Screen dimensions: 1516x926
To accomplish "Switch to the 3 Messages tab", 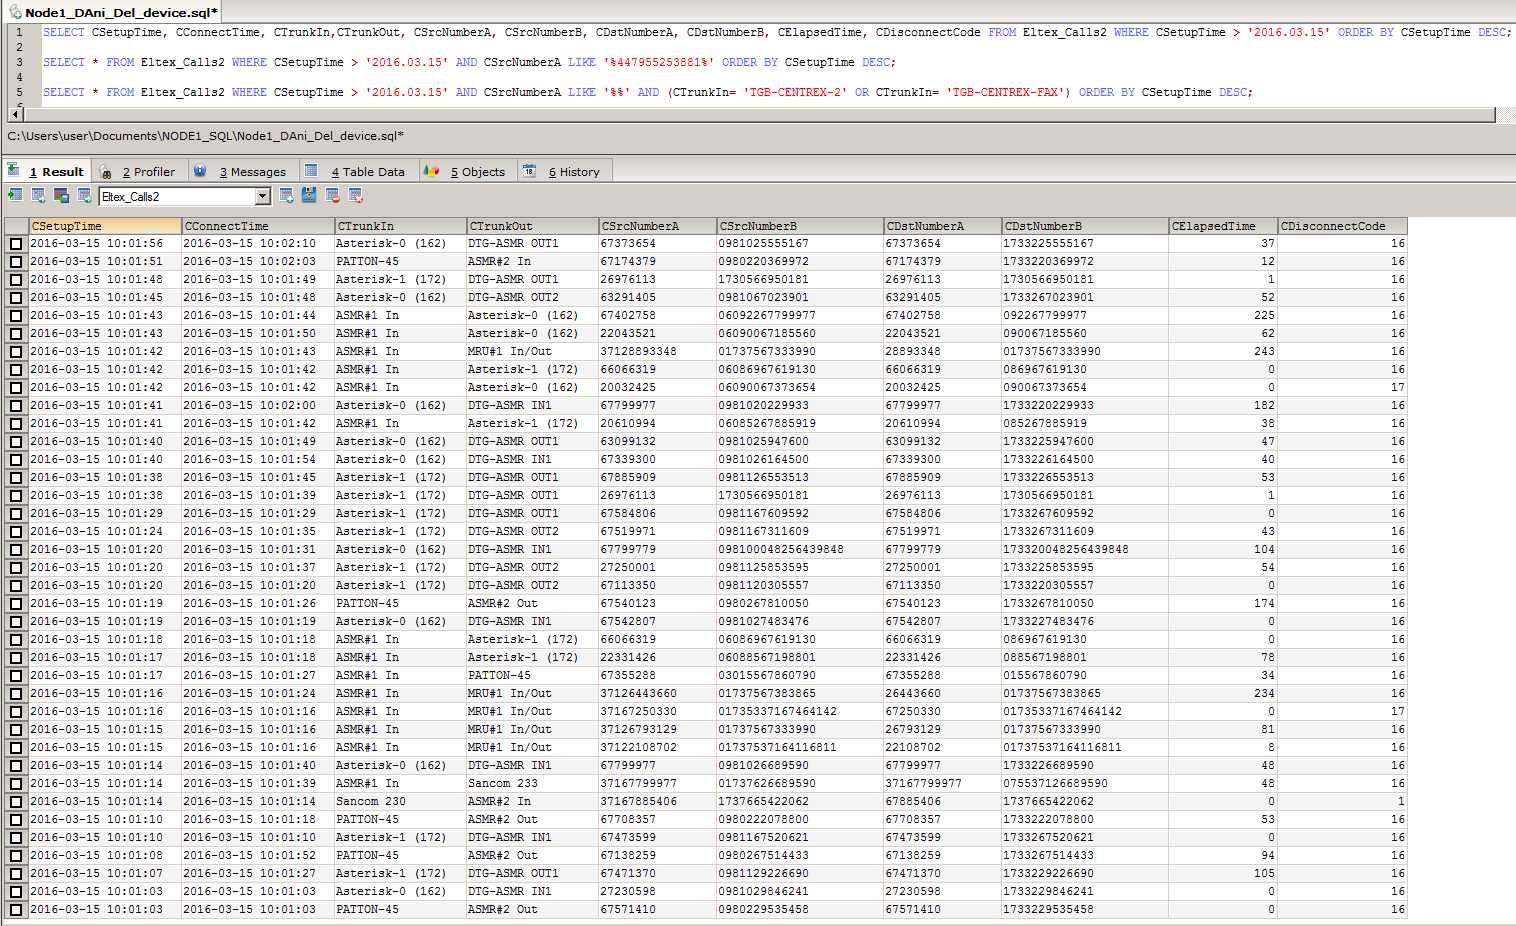I will coord(242,172).
